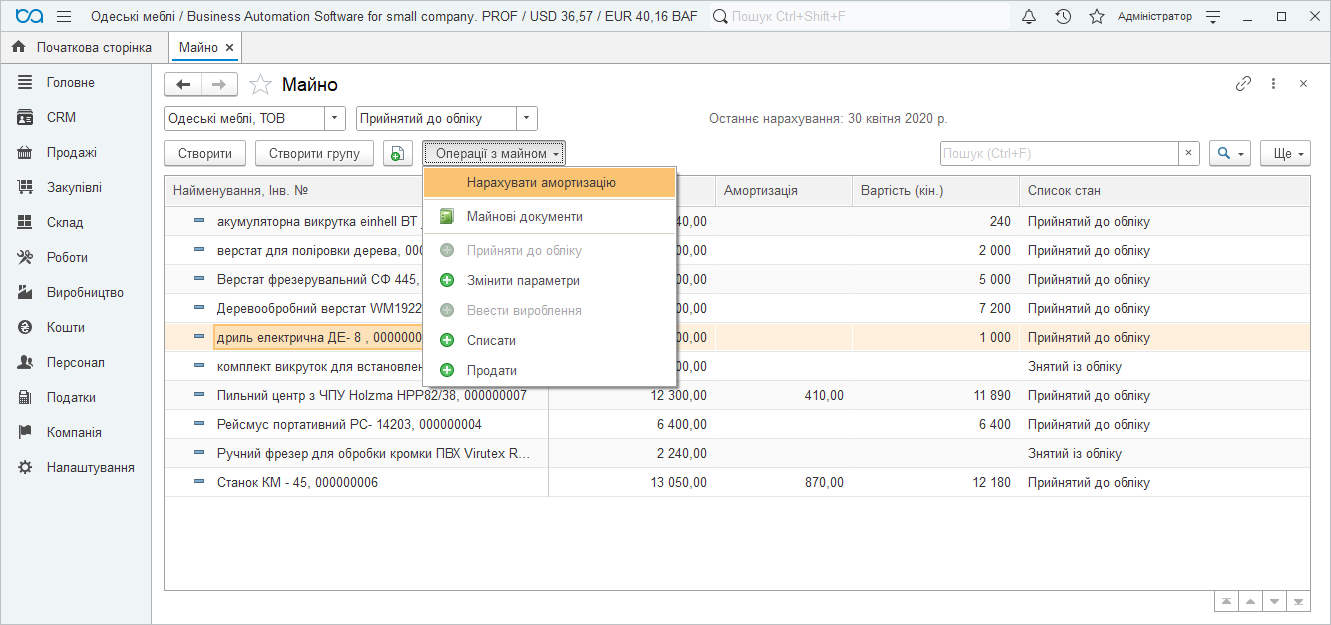Add the Майно page to favorites
Image resolution: width=1331 pixels, height=625 pixels.
coord(260,85)
